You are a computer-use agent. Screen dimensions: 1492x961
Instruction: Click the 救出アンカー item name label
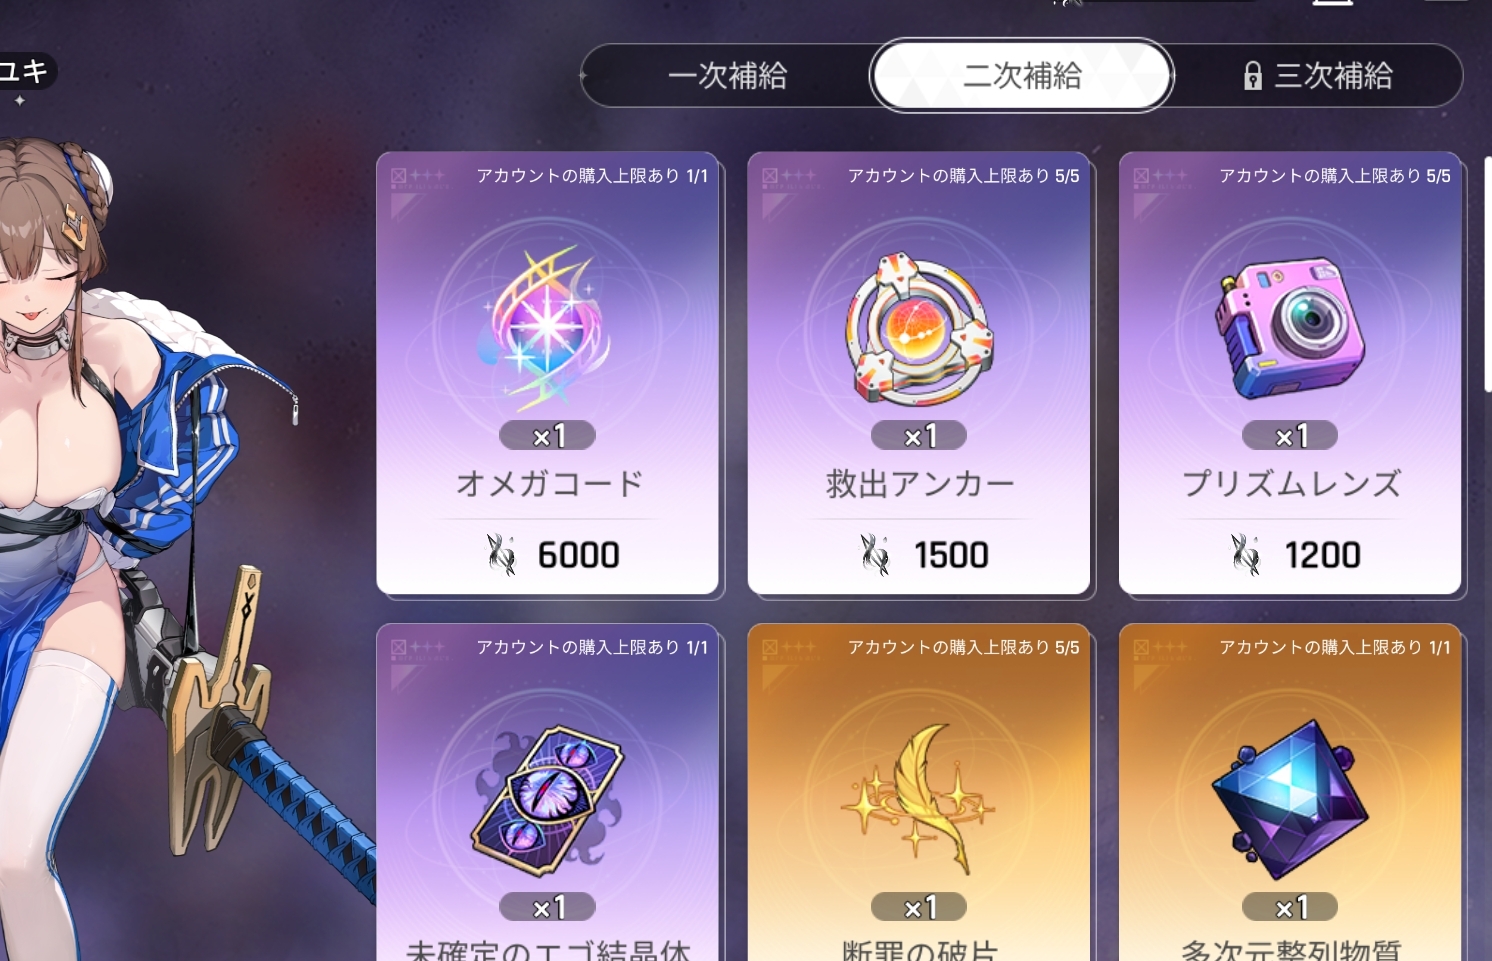pos(919,484)
